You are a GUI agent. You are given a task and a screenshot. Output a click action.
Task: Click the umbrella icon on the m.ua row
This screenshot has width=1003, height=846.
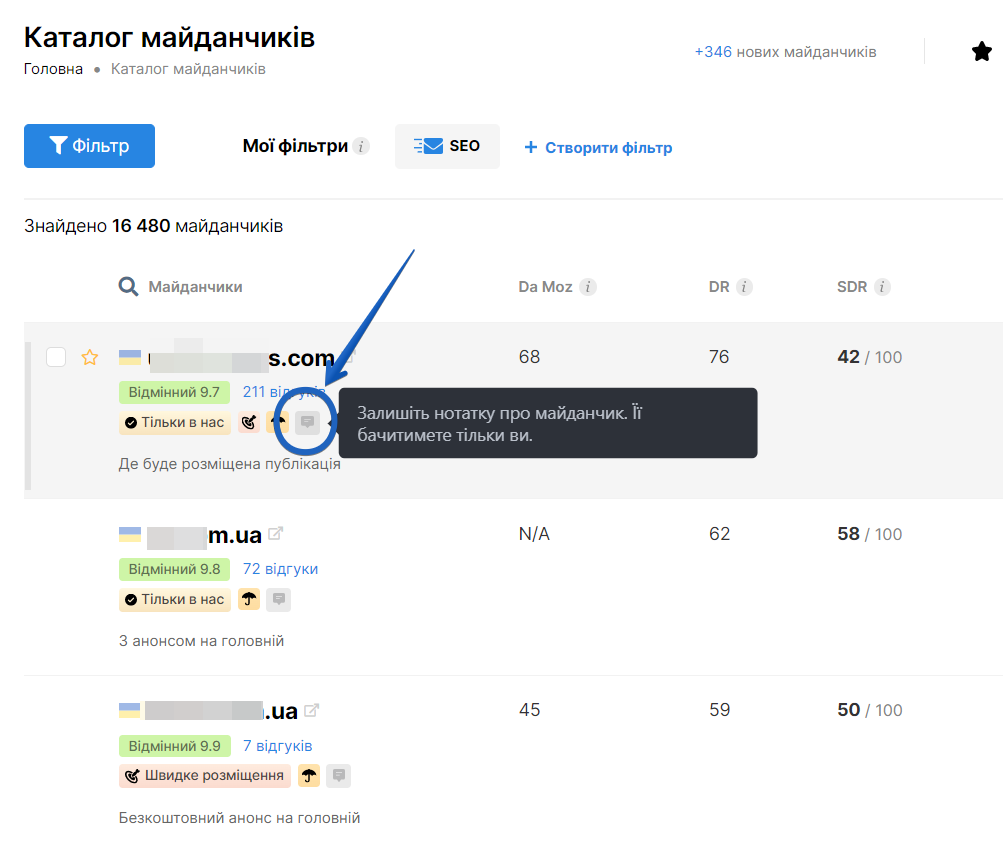[x=249, y=600]
